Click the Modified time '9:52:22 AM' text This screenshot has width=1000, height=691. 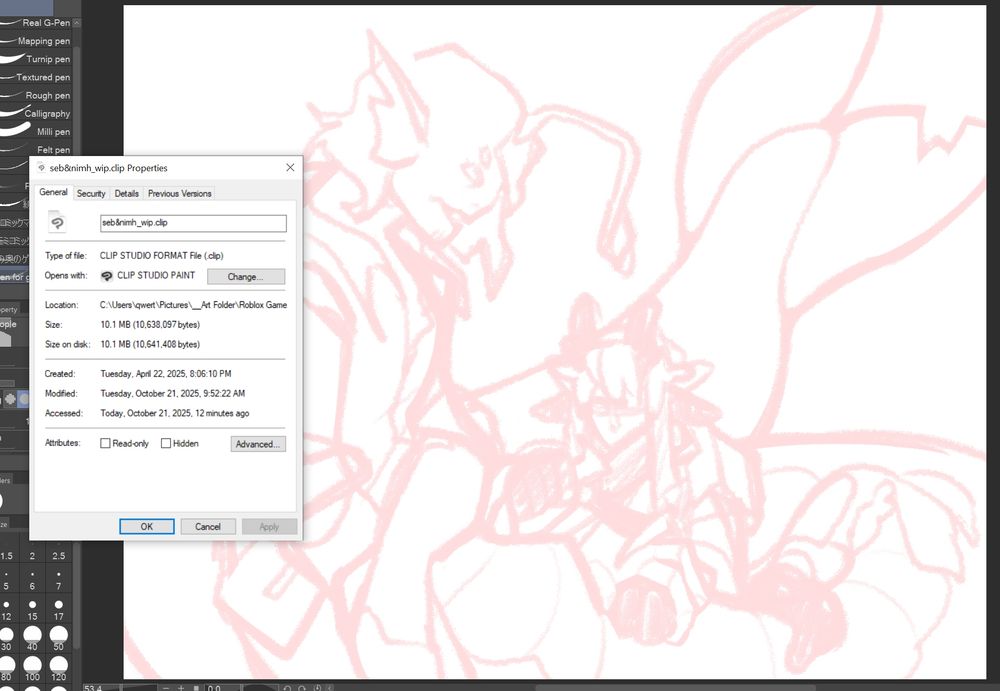[x=223, y=394]
